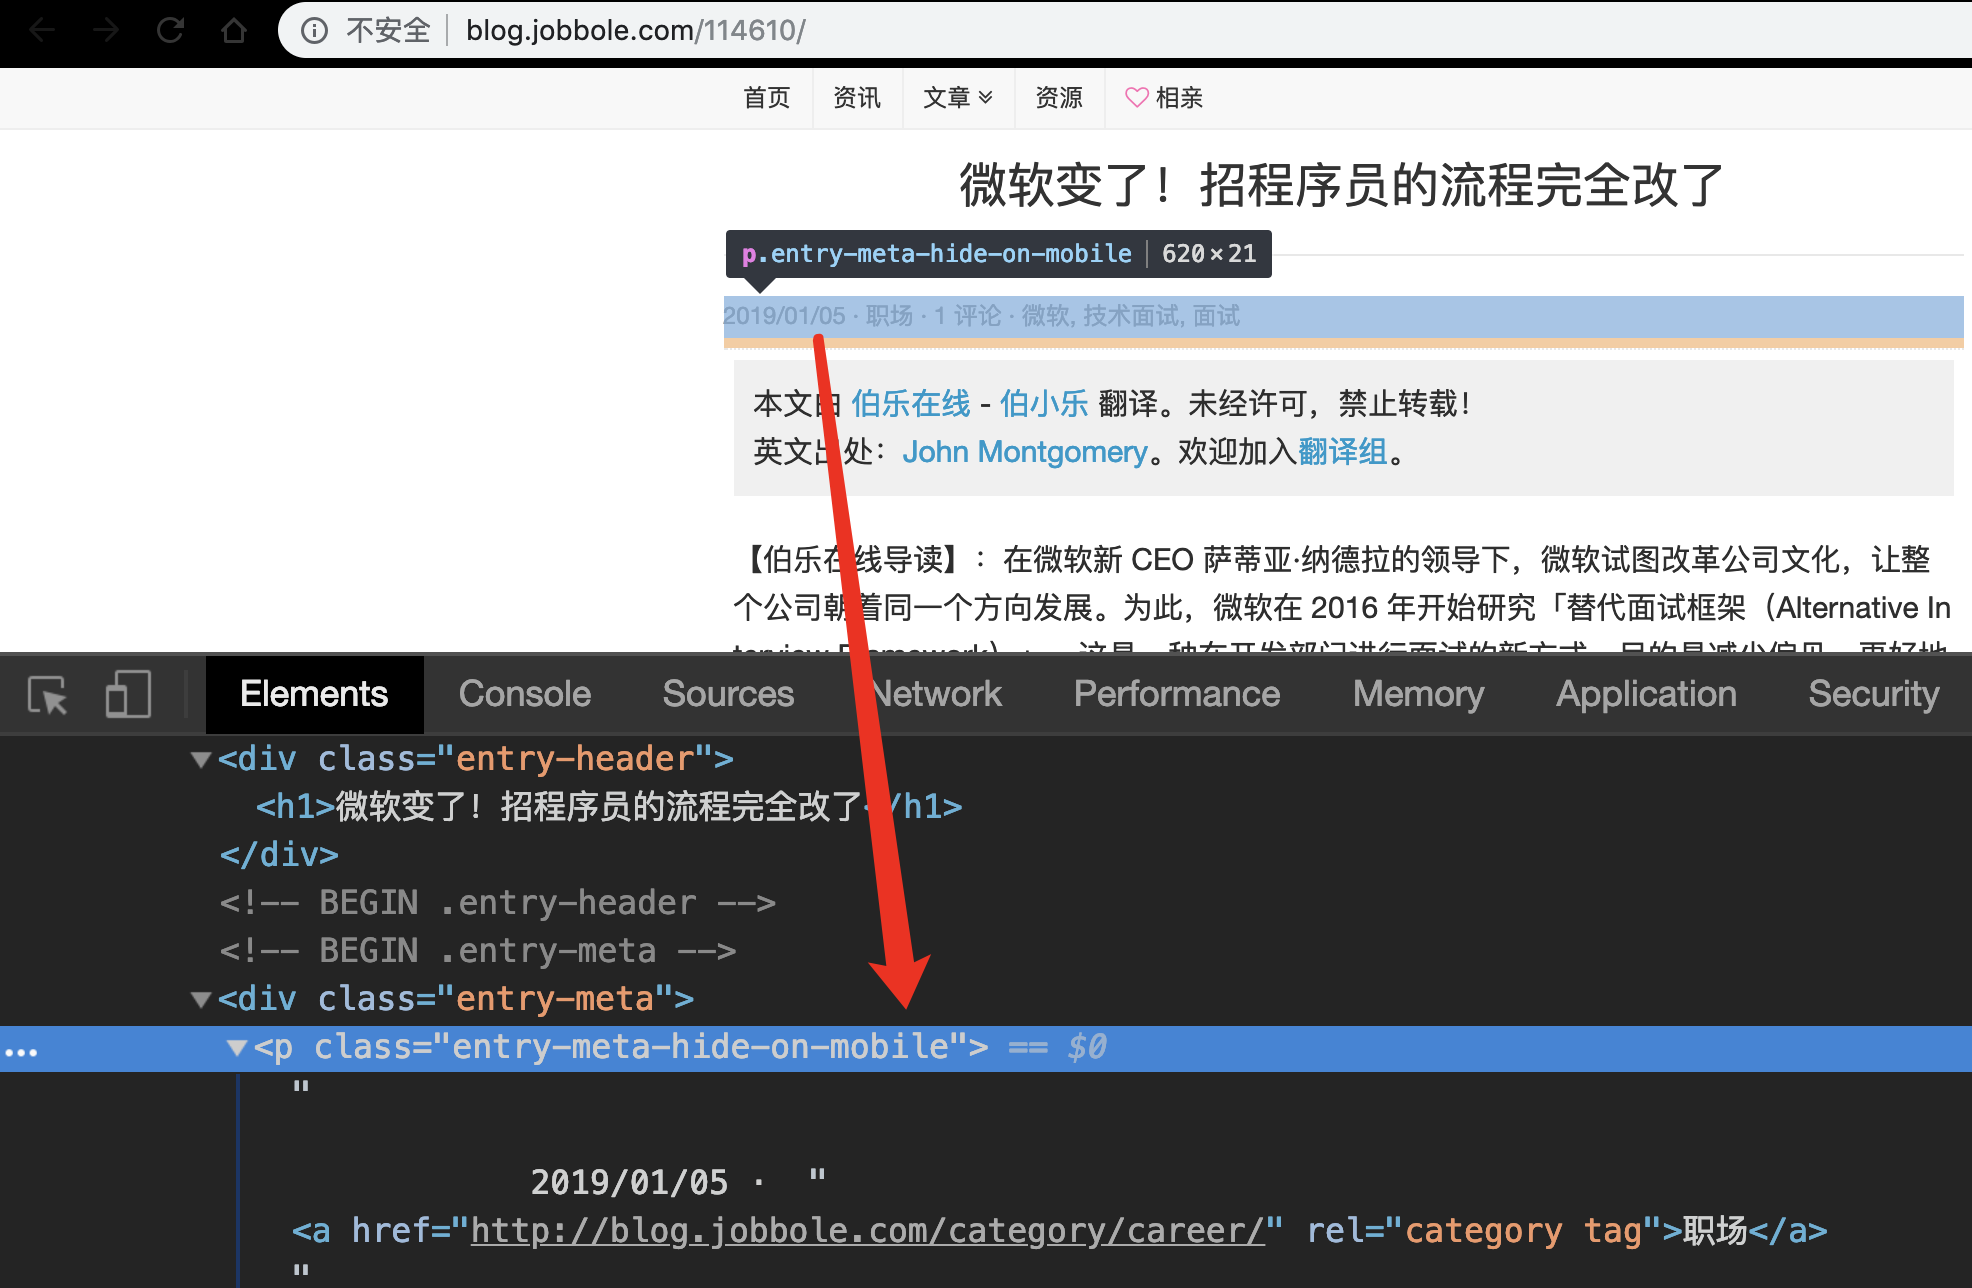1972x1288 pixels.
Task: Collapse the div class entry-meta node
Action: [201, 999]
